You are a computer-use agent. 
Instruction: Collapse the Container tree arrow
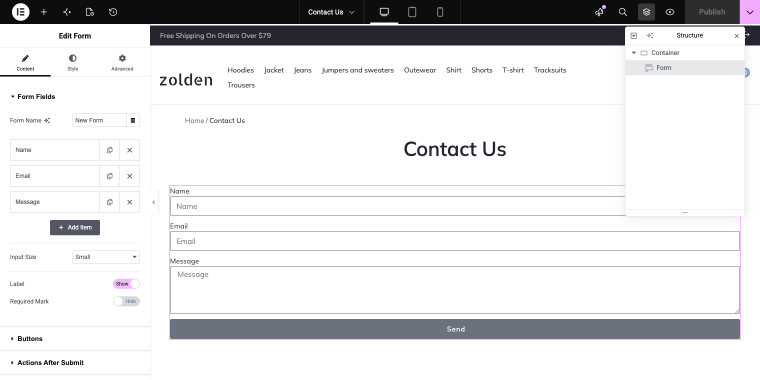coord(633,52)
